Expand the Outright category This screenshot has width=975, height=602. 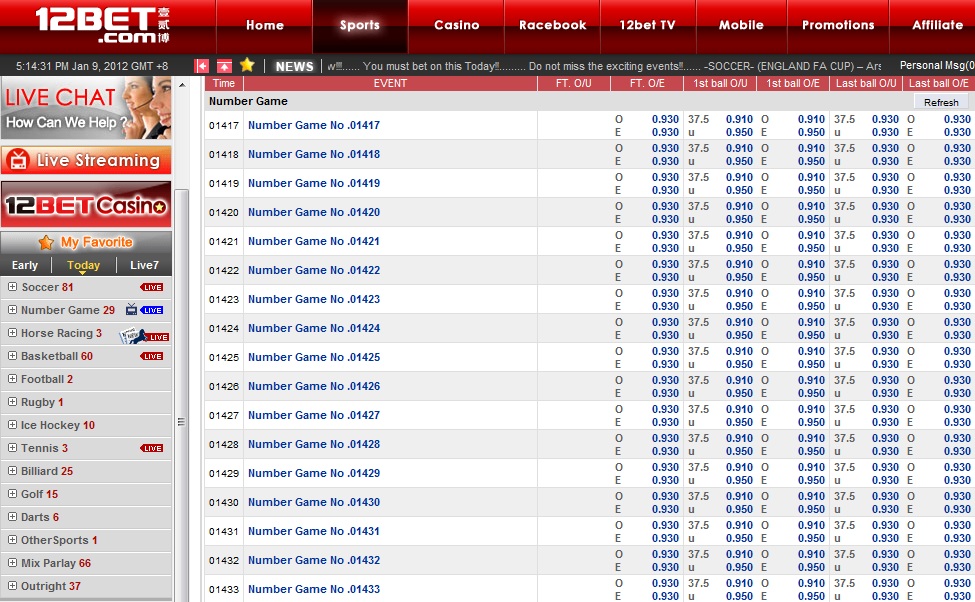click(x=12, y=586)
